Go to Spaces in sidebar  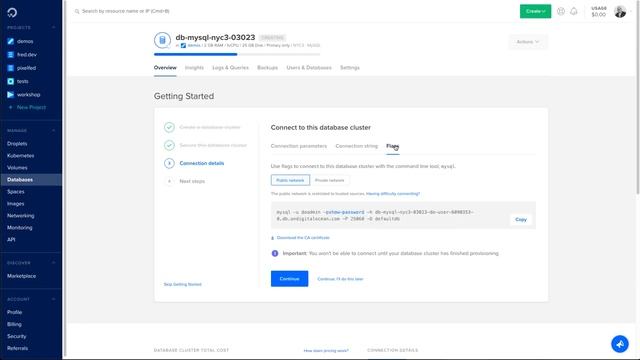point(16,192)
